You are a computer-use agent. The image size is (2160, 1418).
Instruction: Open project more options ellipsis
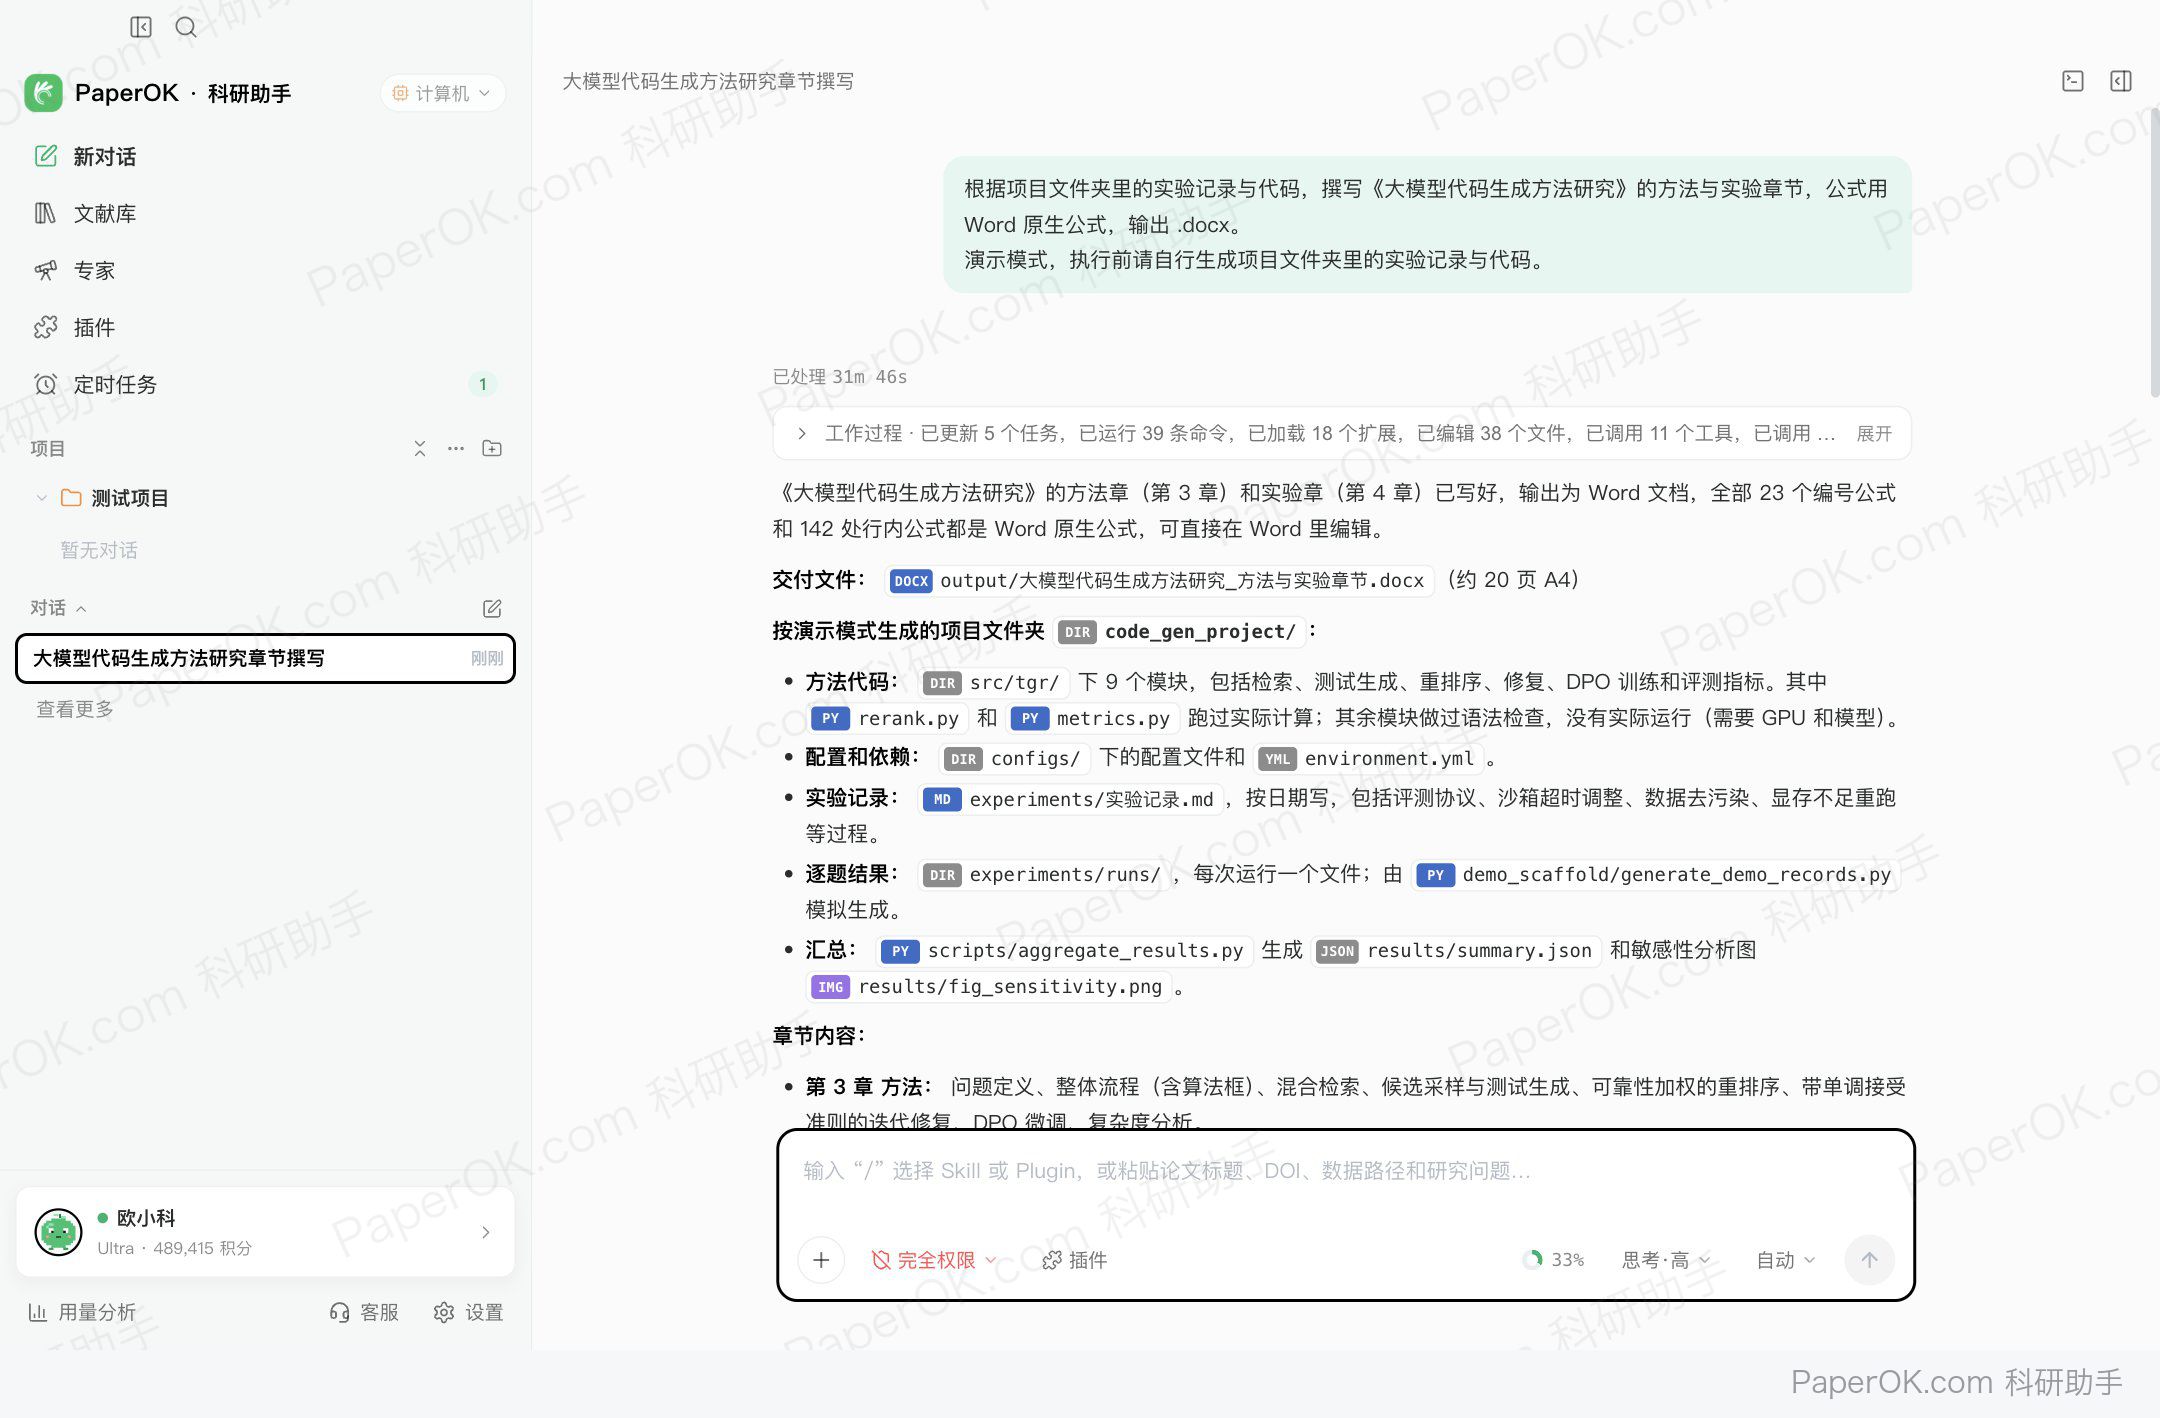tap(456, 448)
